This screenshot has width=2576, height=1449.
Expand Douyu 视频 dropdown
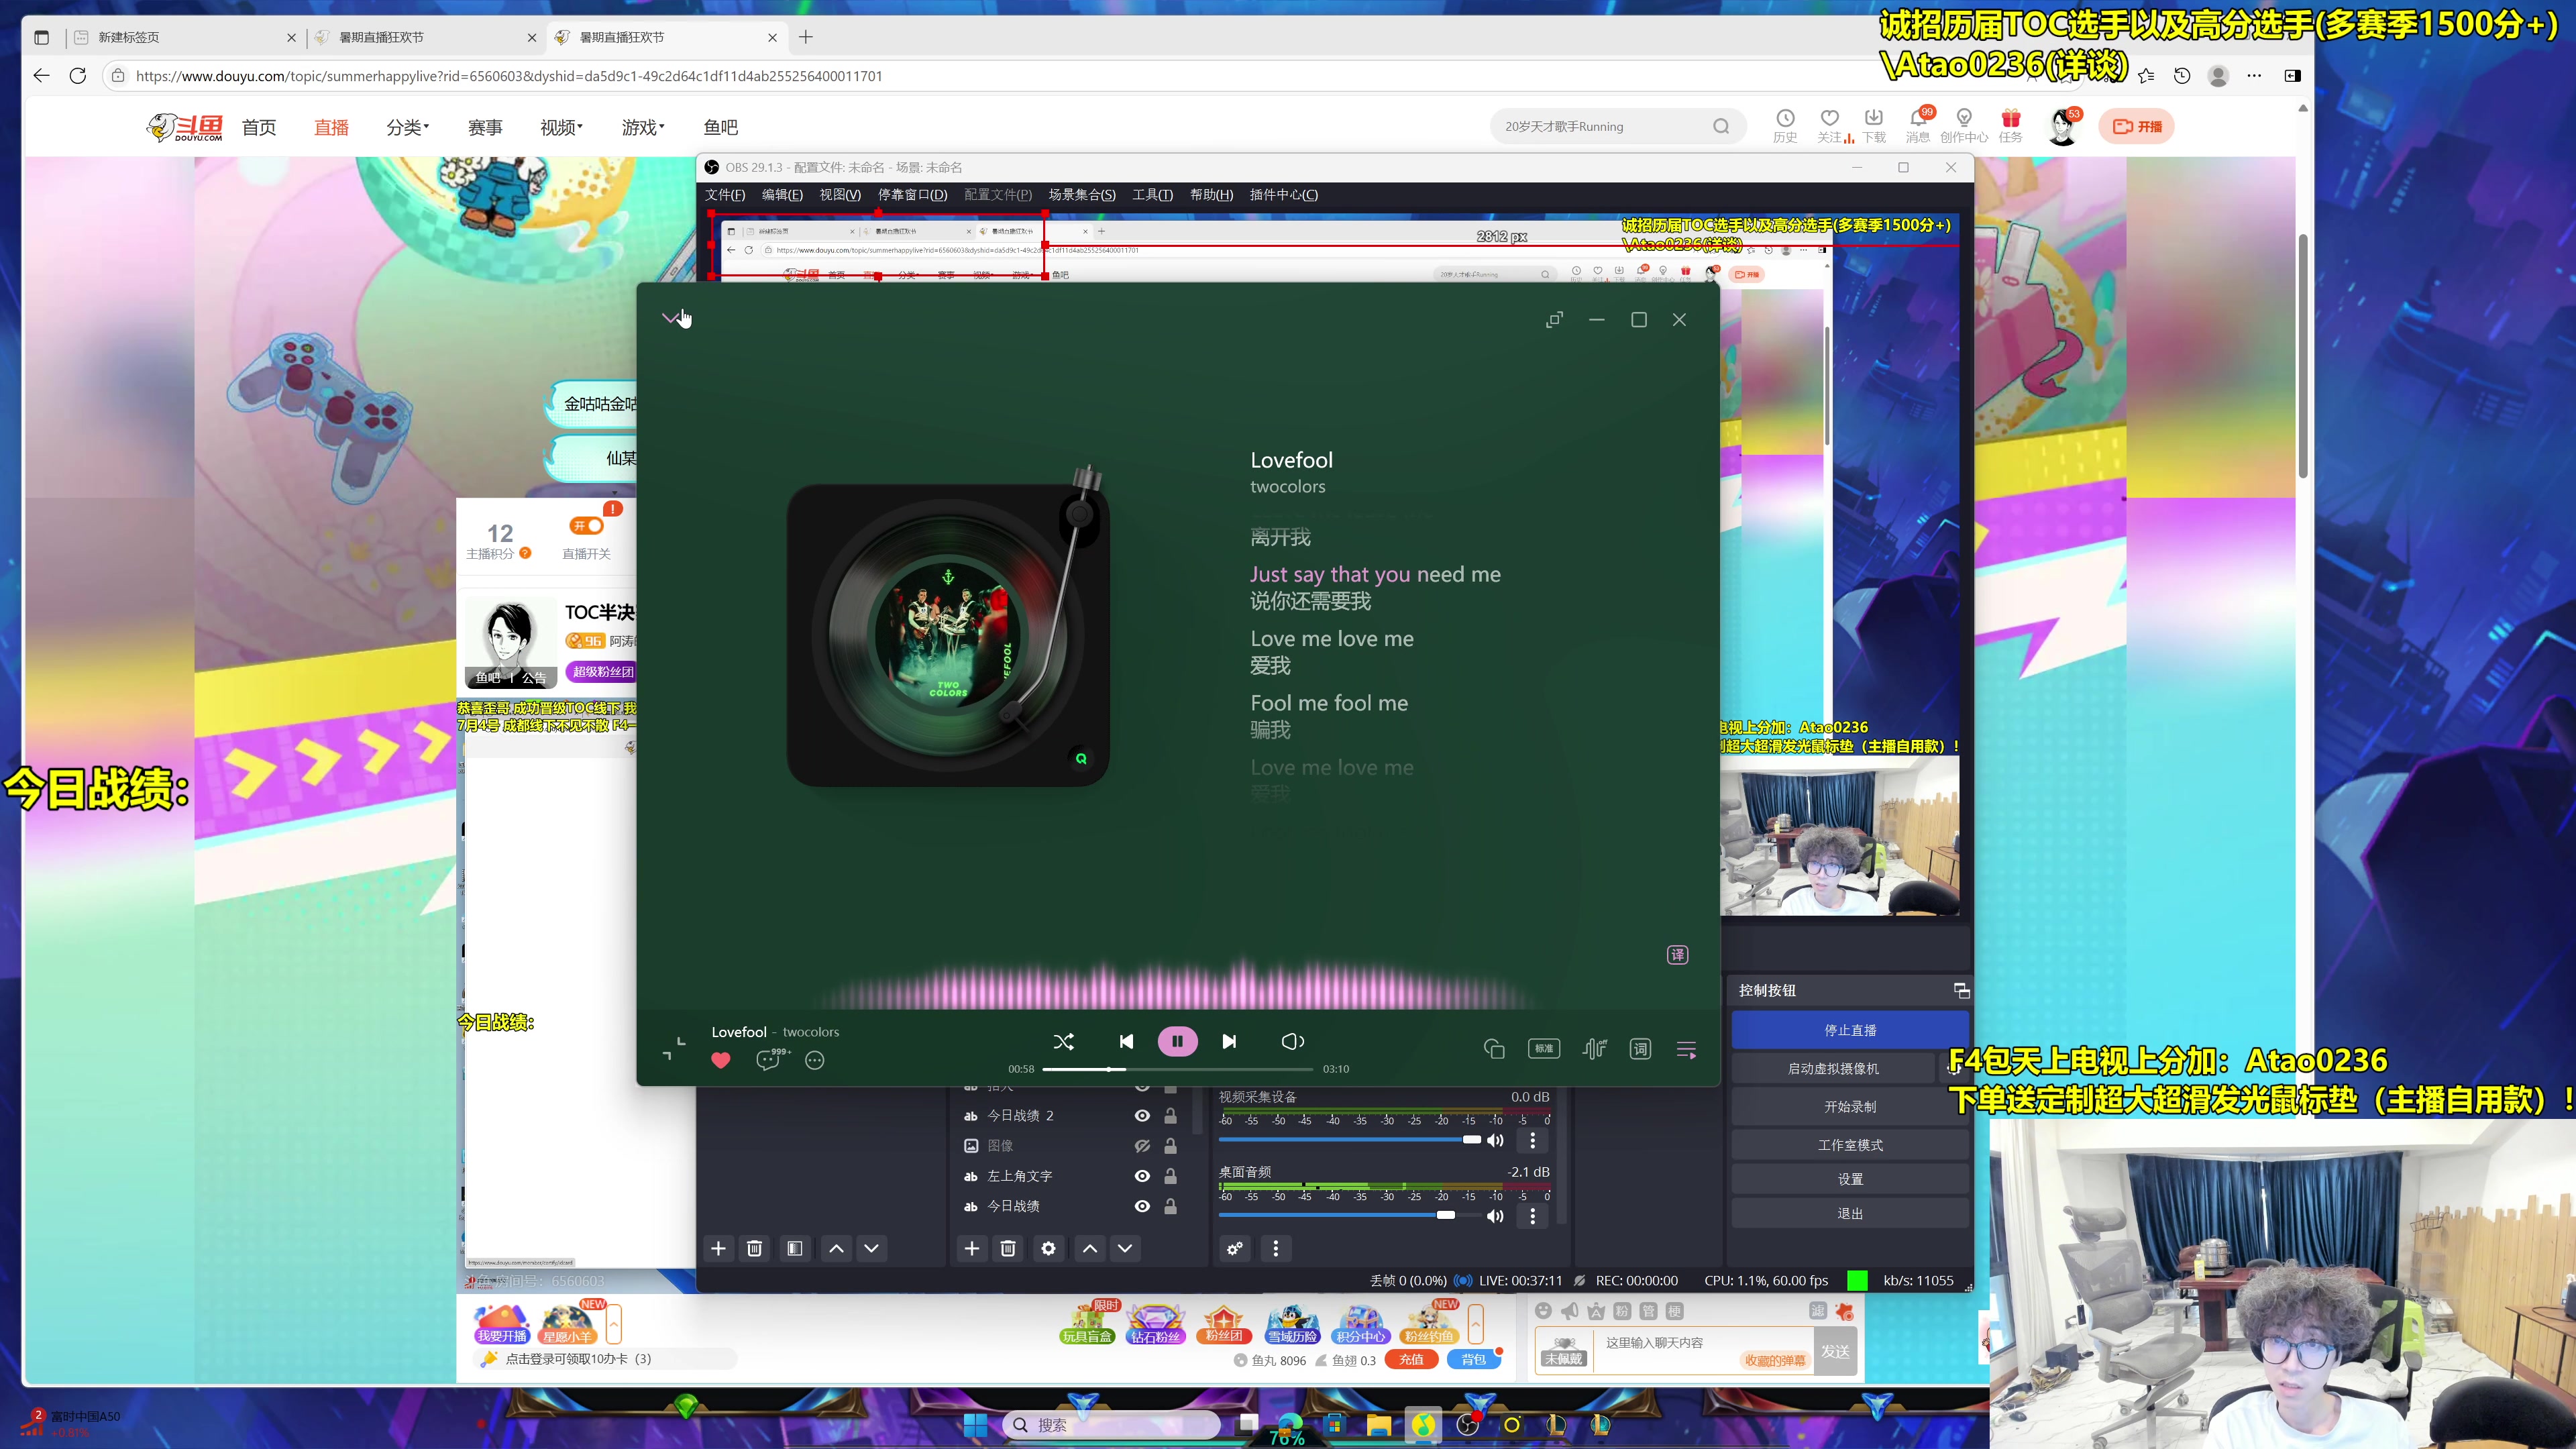(561, 127)
